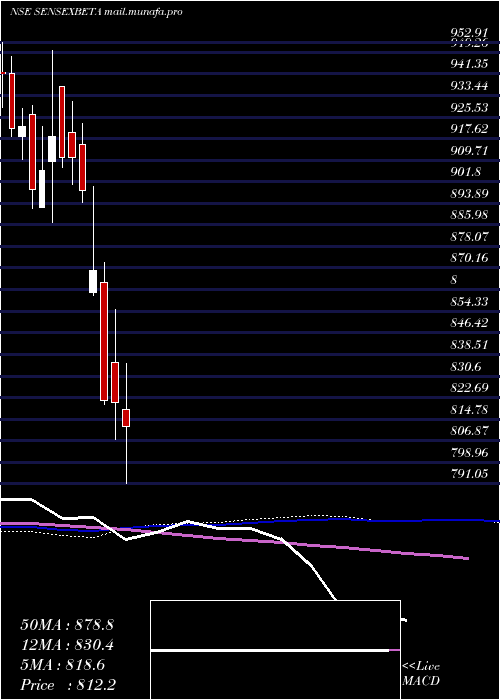Click the MACD box at the bottom
500x700 pixels.
(275, 650)
